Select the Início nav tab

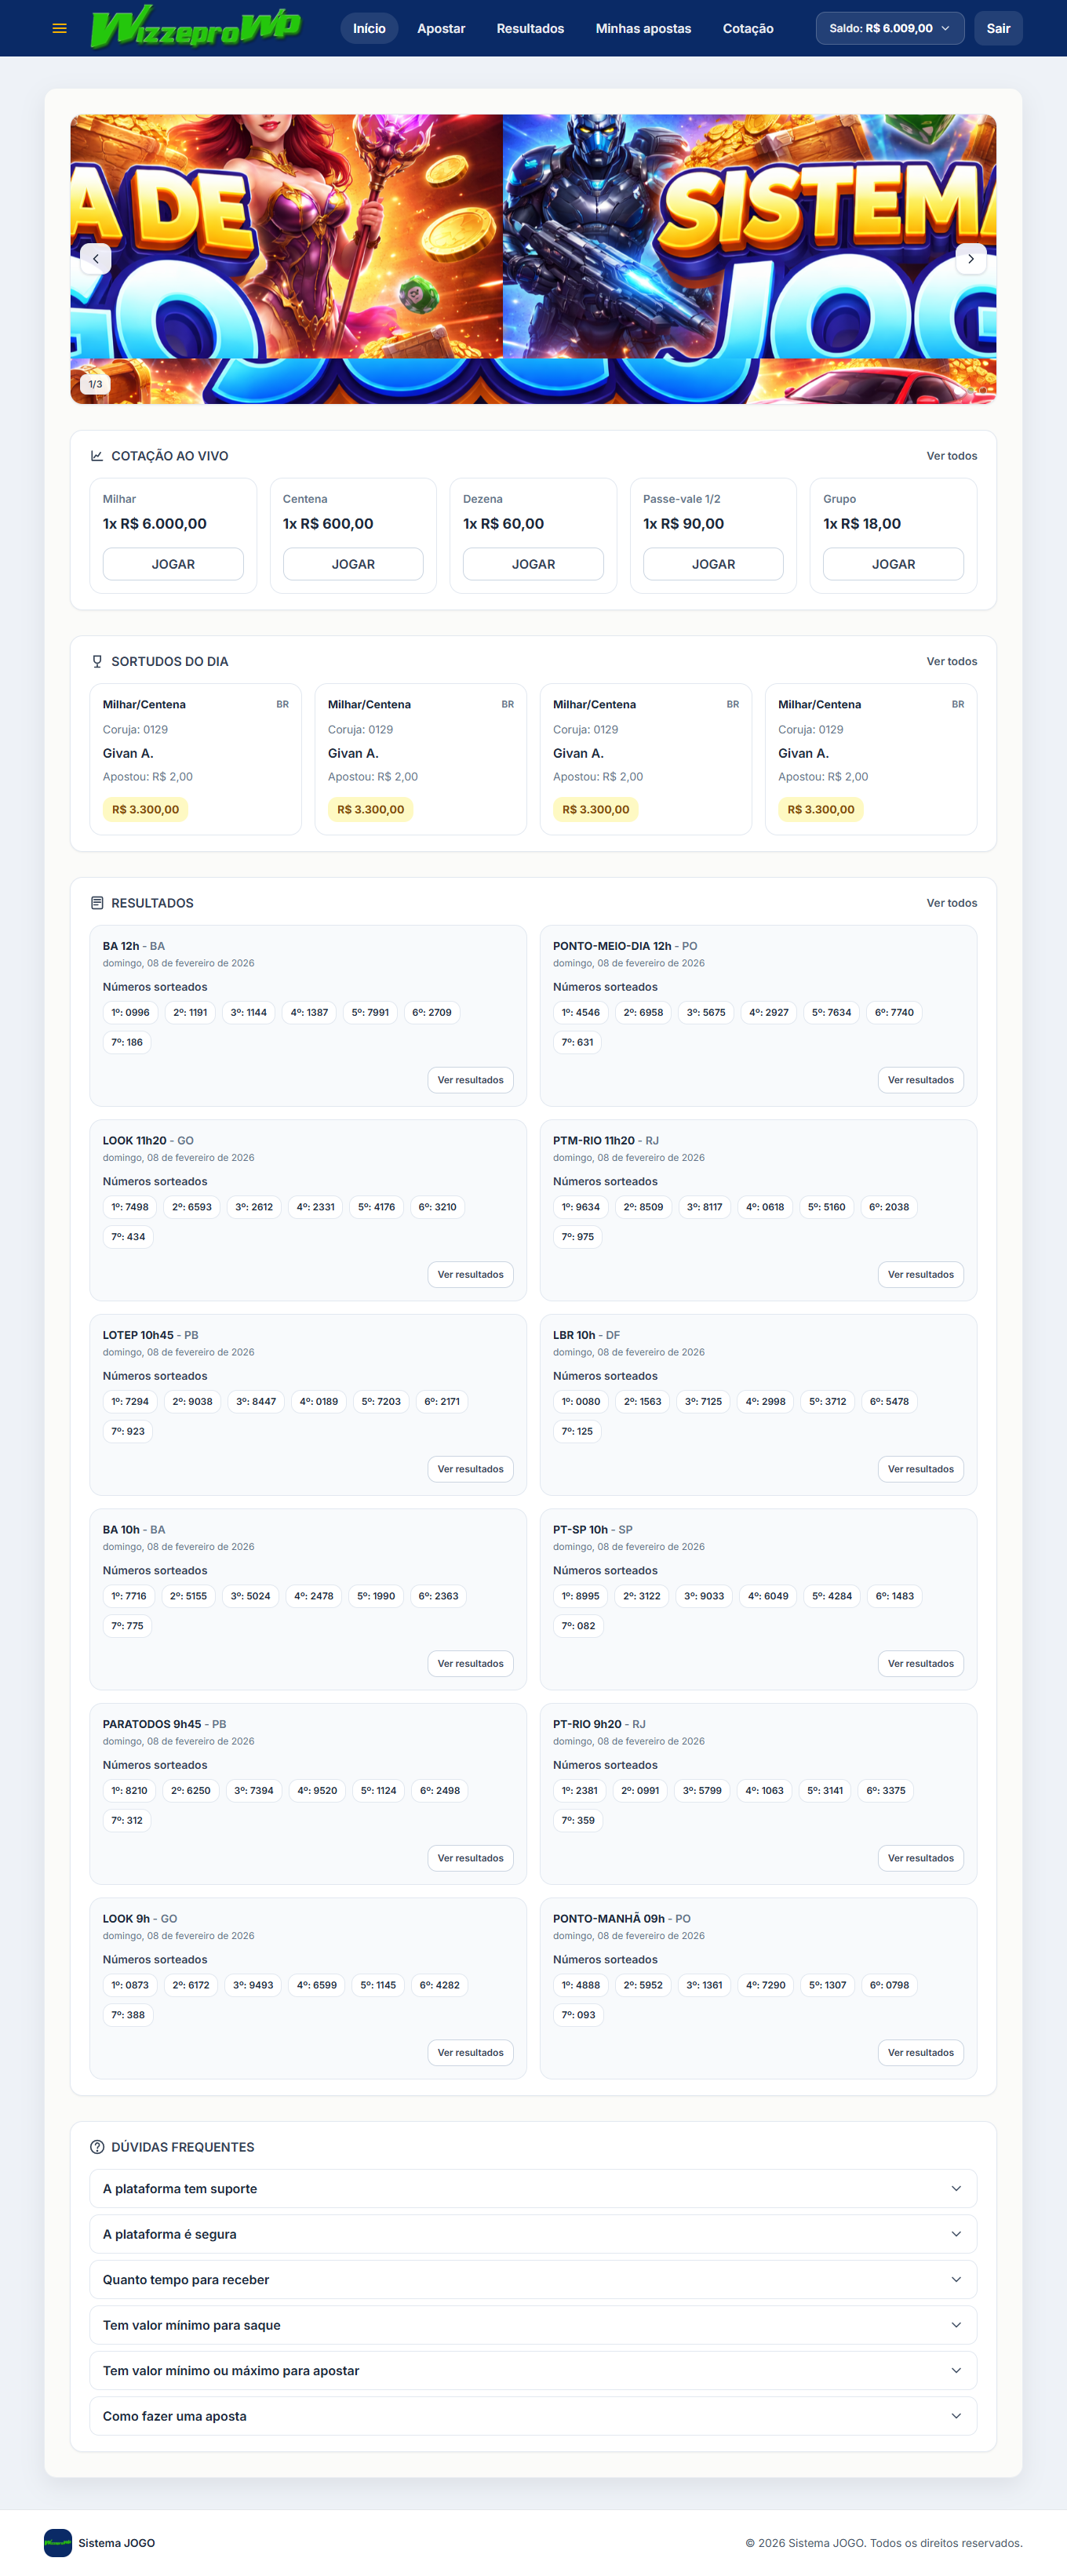pyautogui.click(x=369, y=28)
